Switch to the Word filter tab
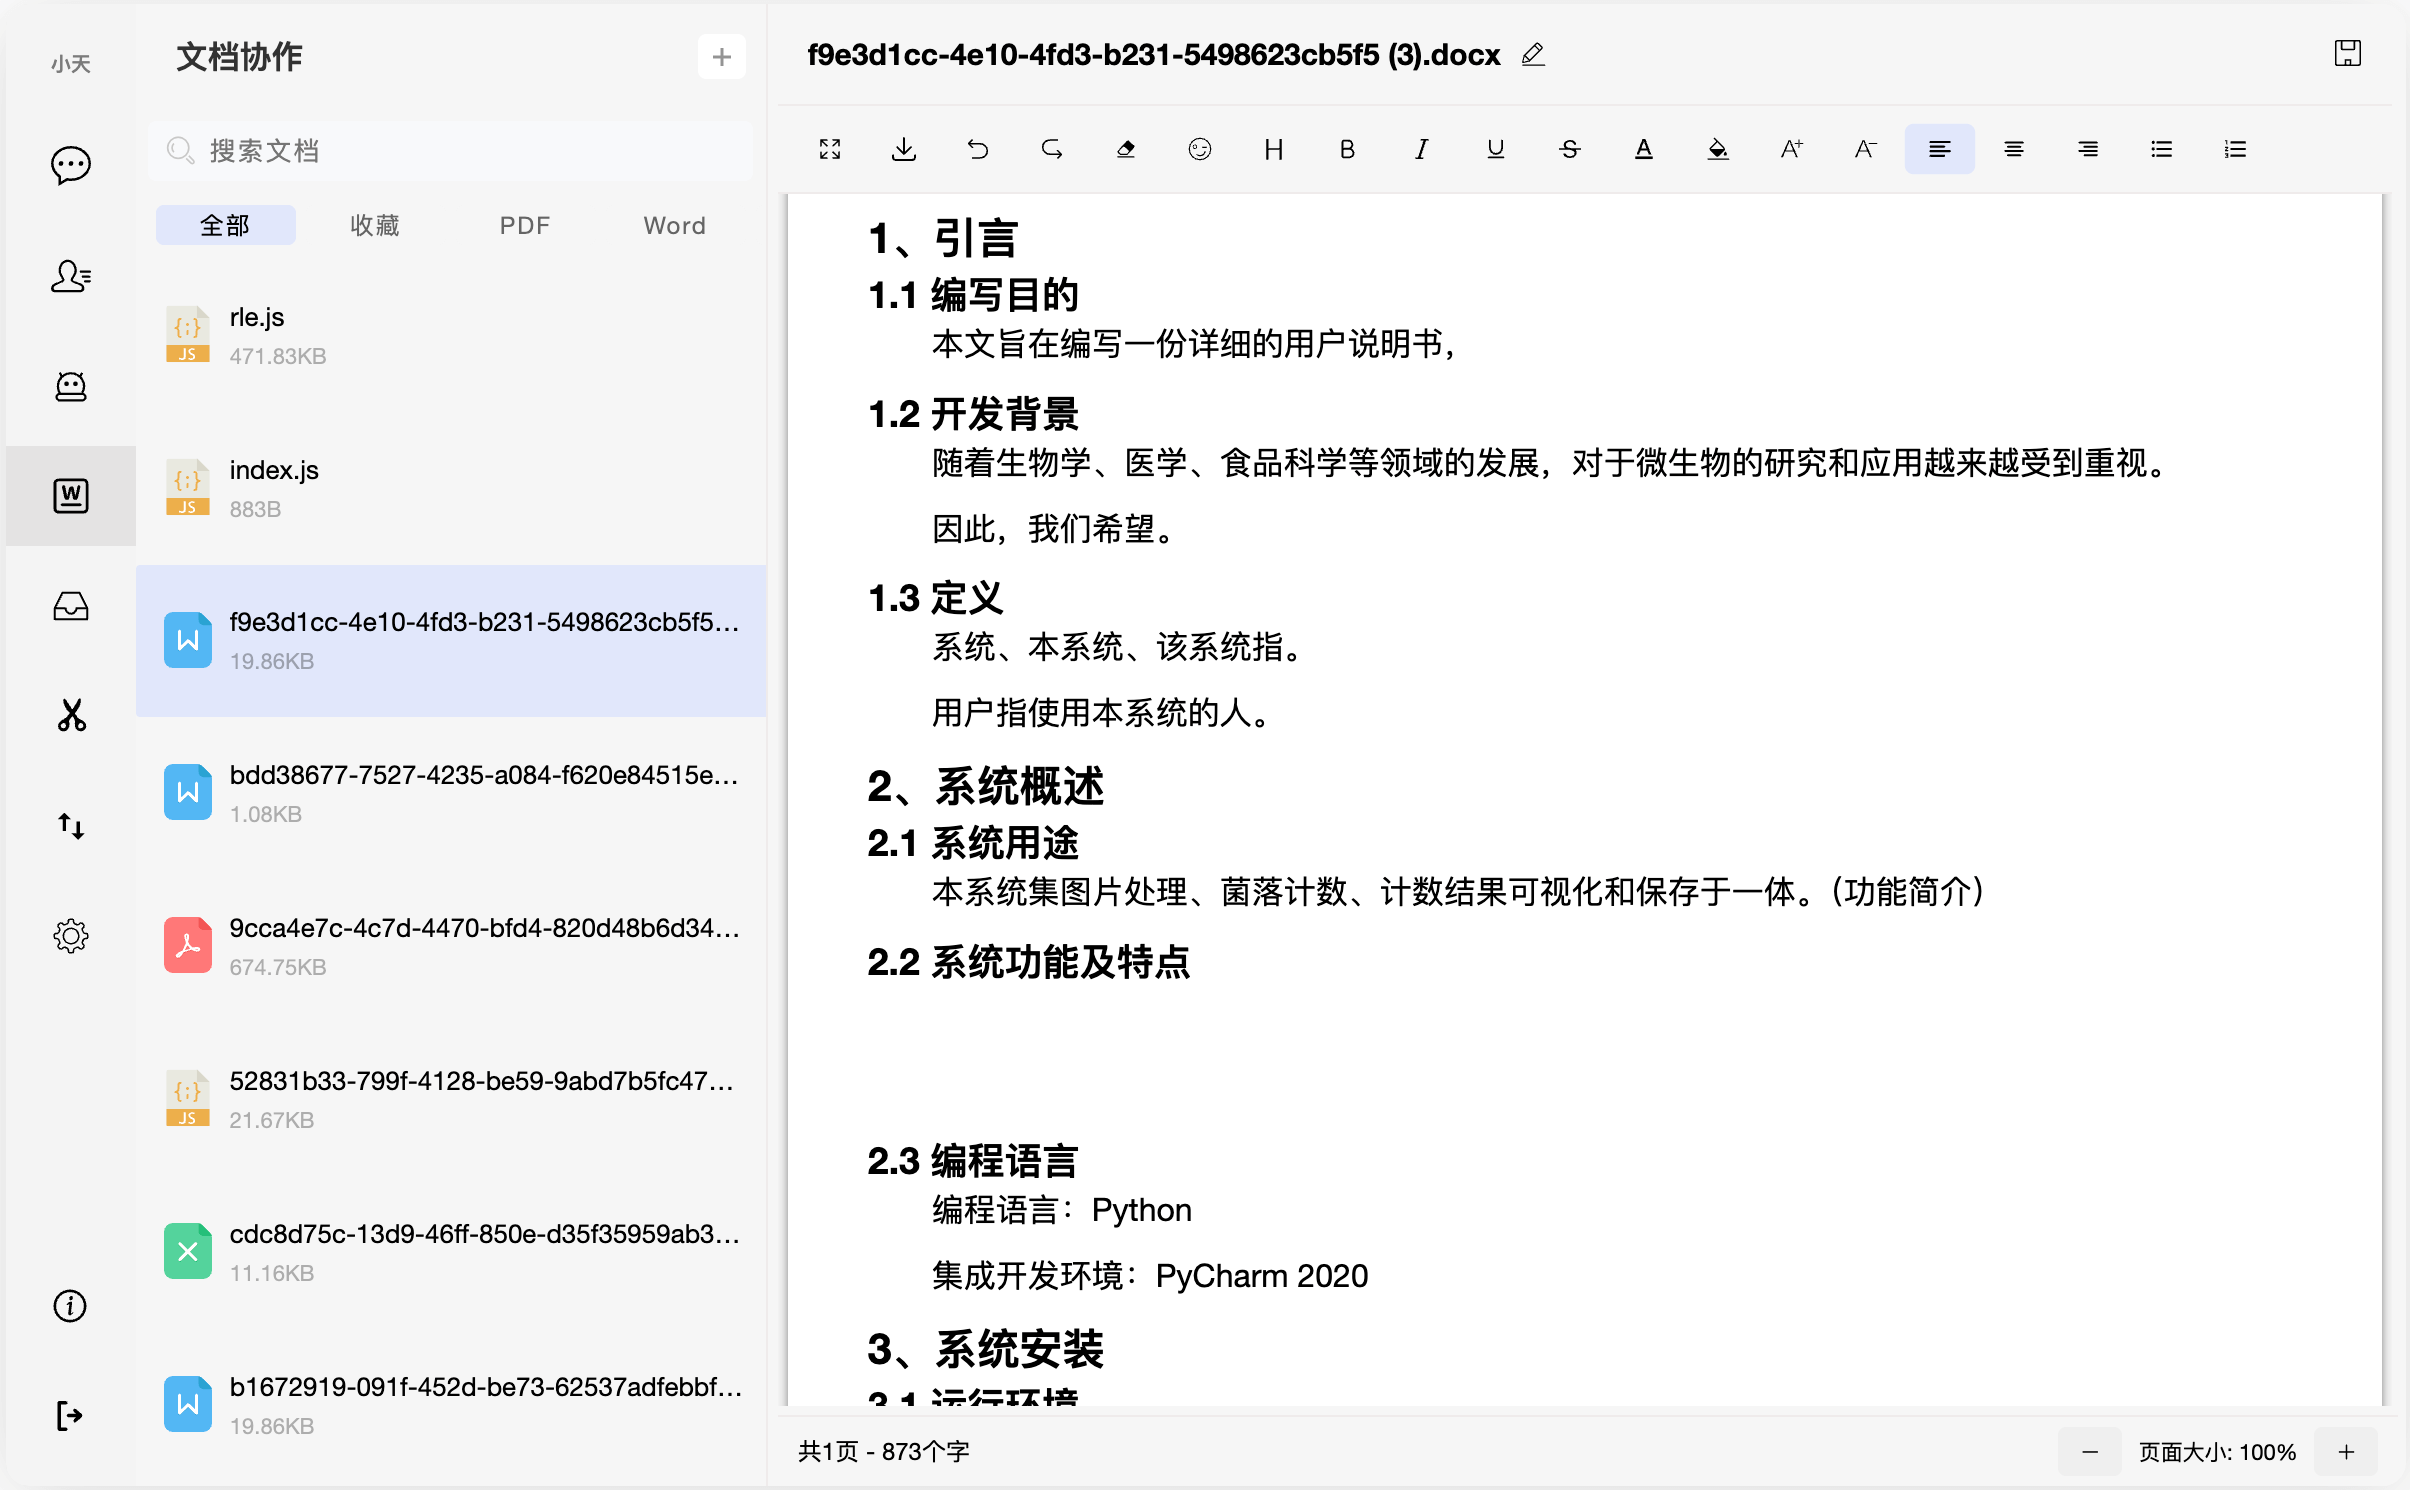The height and width of the screenshot is (1490, 2410). pyautogui.click(x=675, y=226)
